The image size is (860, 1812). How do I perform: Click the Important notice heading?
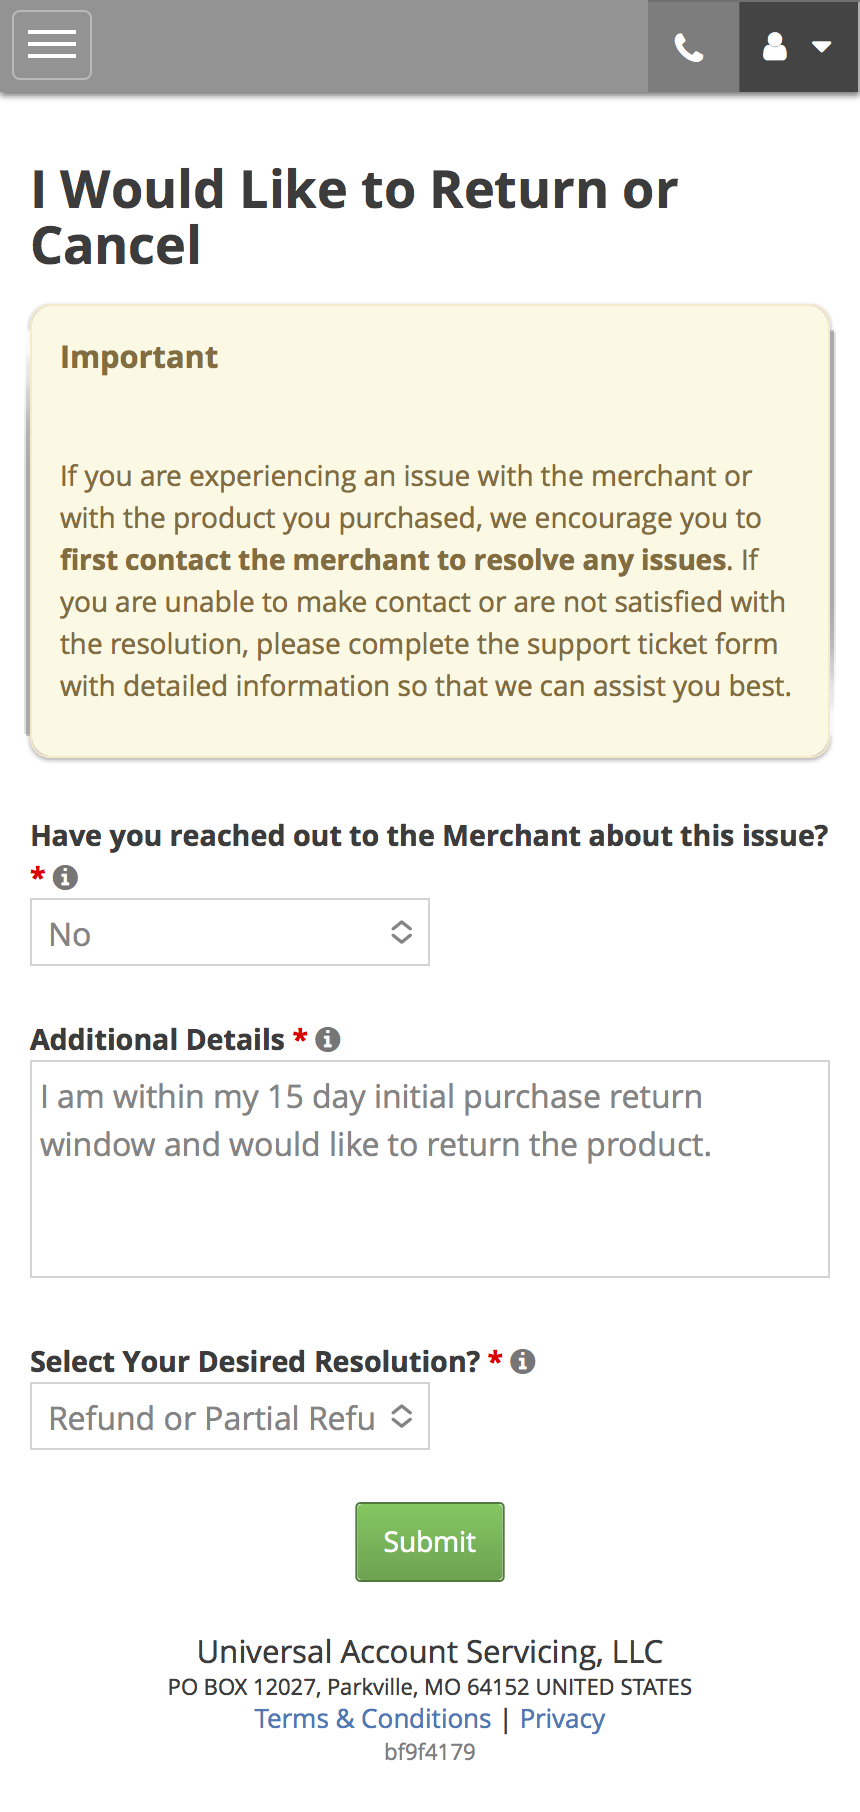click(139, 357)
